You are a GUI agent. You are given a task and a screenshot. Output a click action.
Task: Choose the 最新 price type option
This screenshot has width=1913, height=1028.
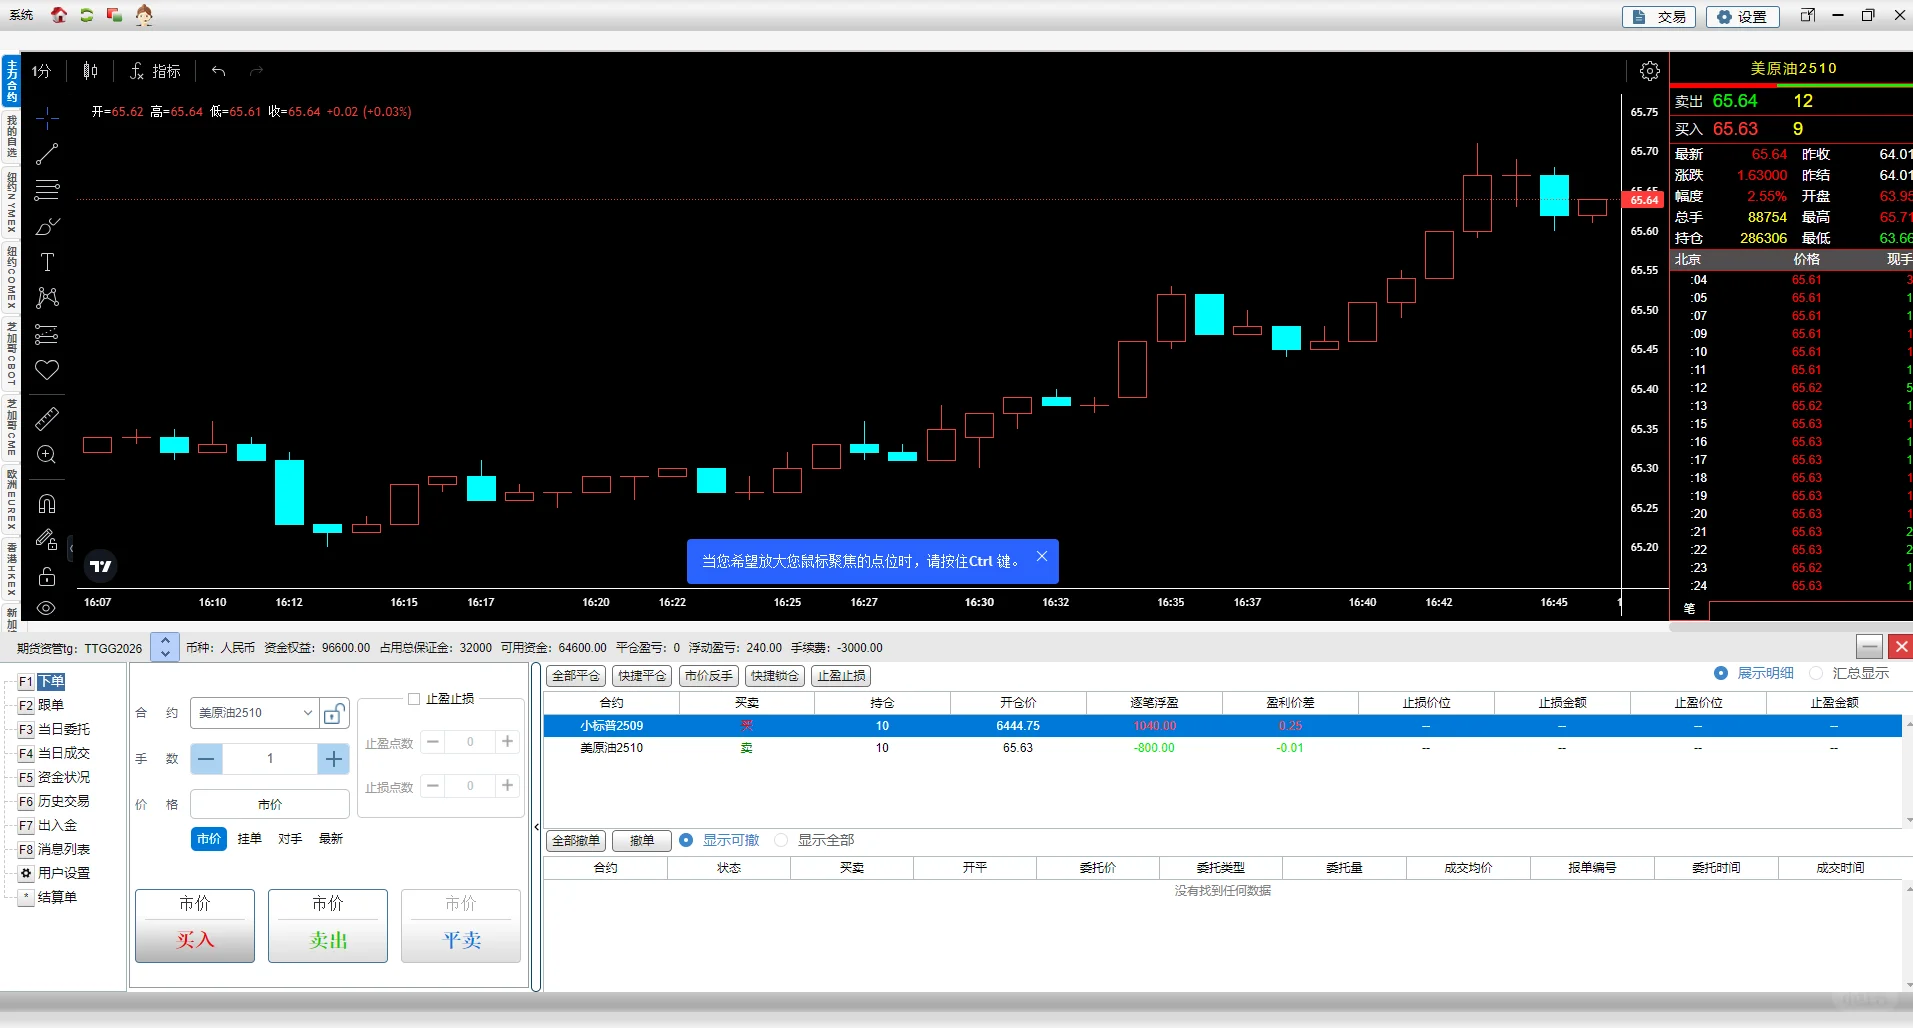point(331,839)
